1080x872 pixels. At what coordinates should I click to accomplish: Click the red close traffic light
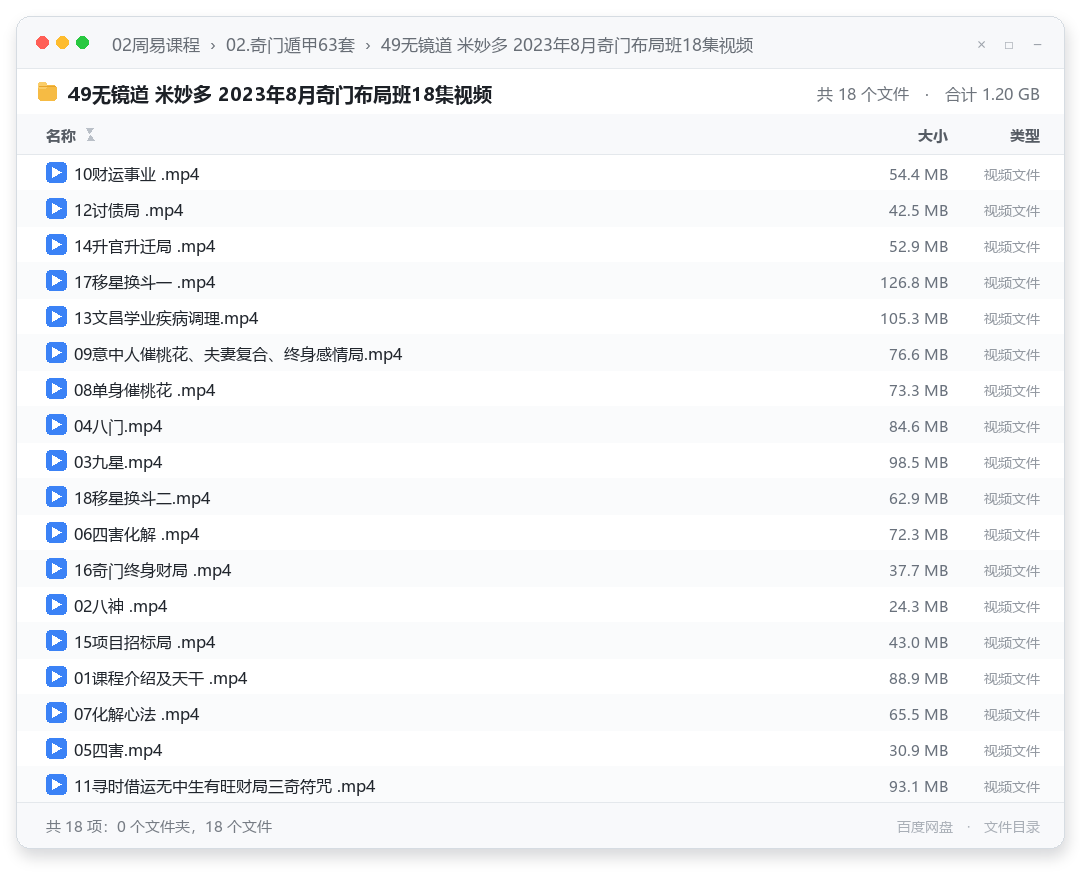pyautogui.click(x=42, y=43)
